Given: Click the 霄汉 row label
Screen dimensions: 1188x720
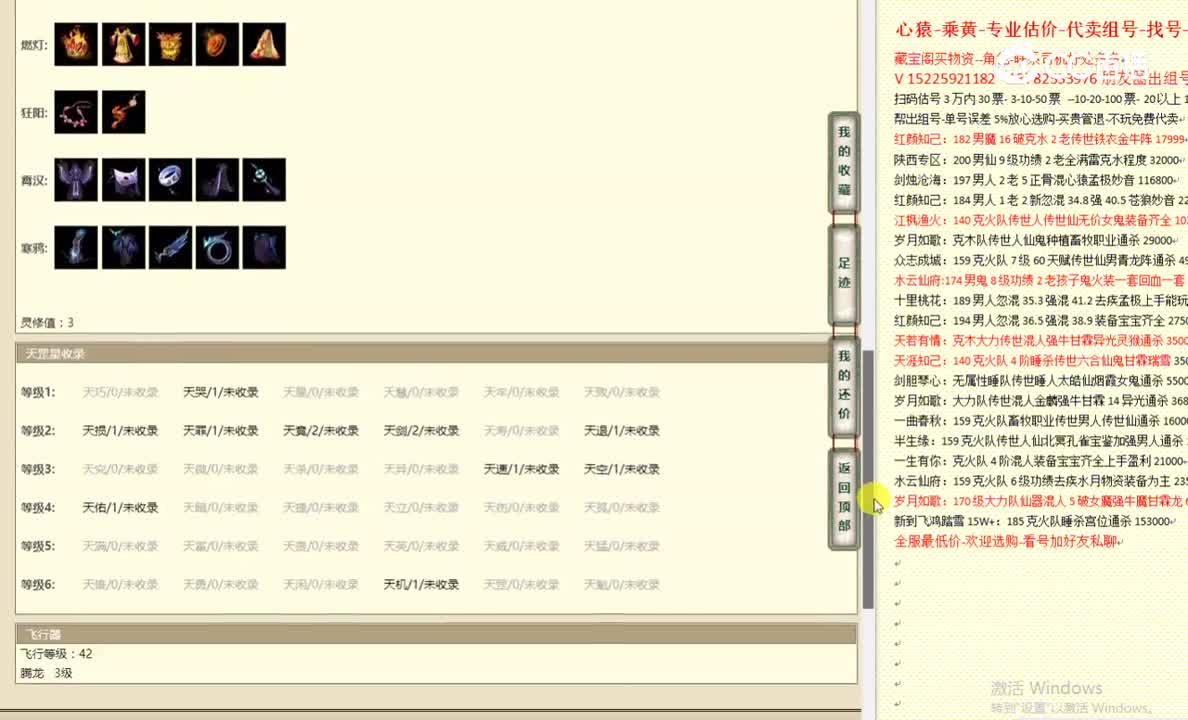Looking at the screenshot, I should (x=34, y=180).
